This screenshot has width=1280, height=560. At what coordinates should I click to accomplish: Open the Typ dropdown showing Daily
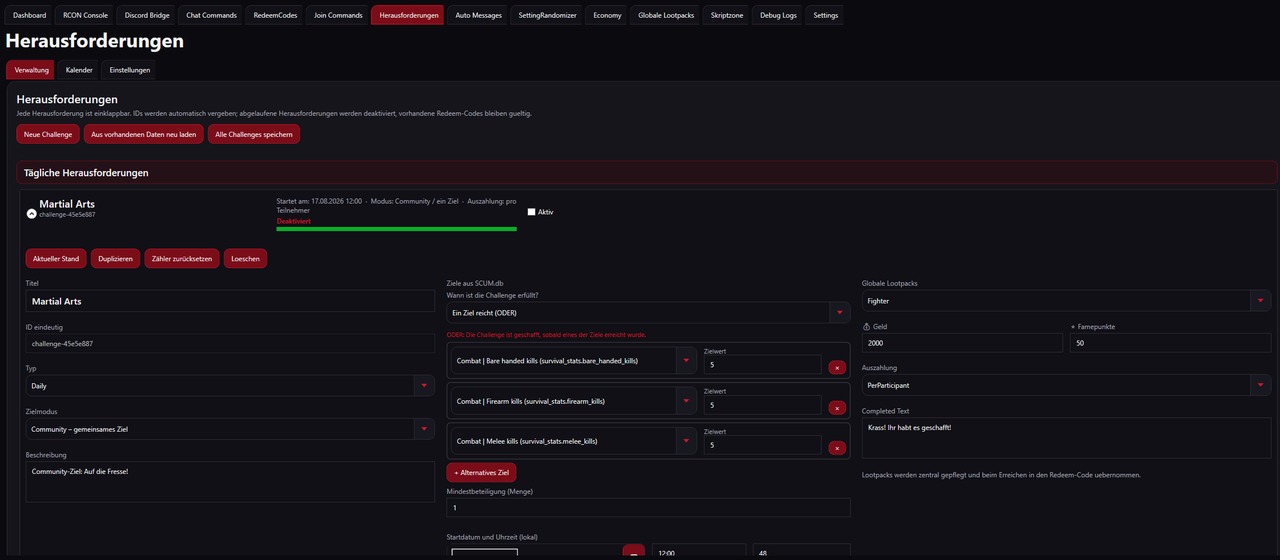click(230, 385)
